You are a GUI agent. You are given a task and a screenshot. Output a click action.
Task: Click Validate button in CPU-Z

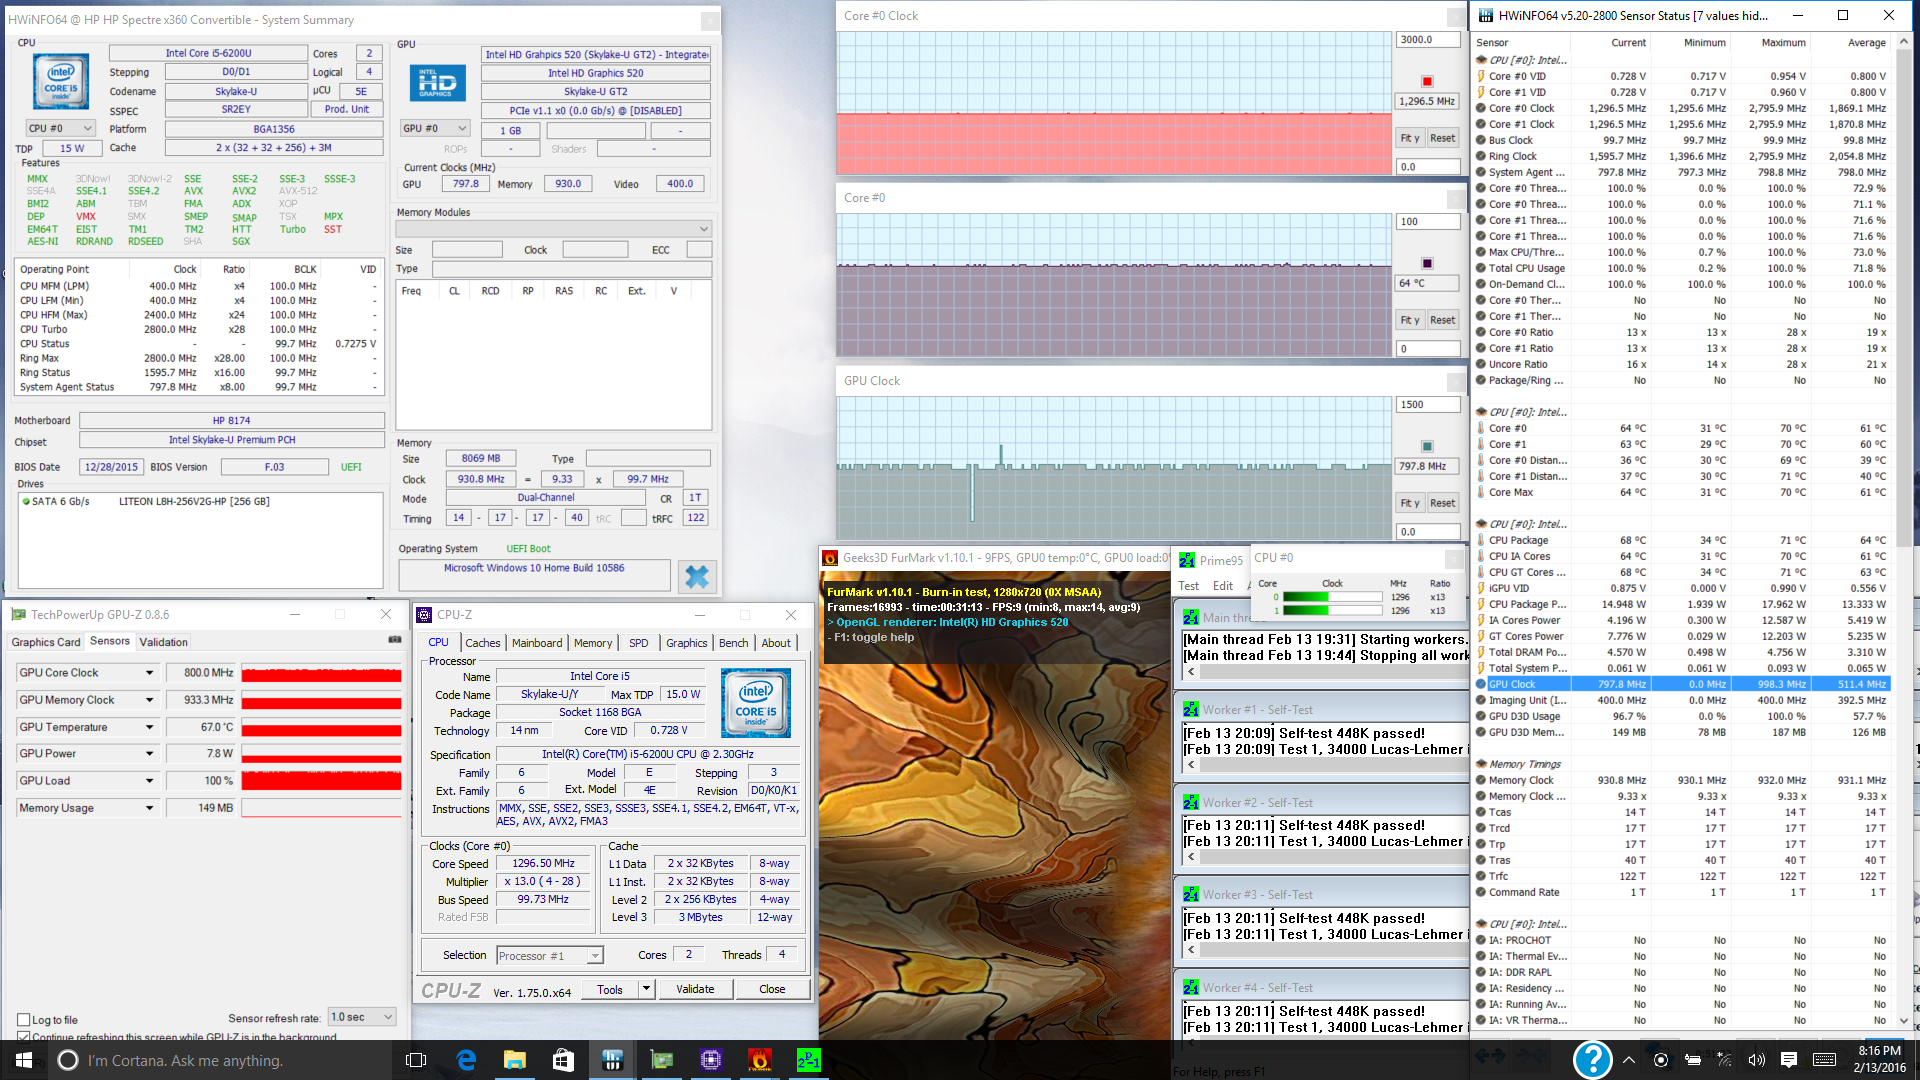click(695, 989)
